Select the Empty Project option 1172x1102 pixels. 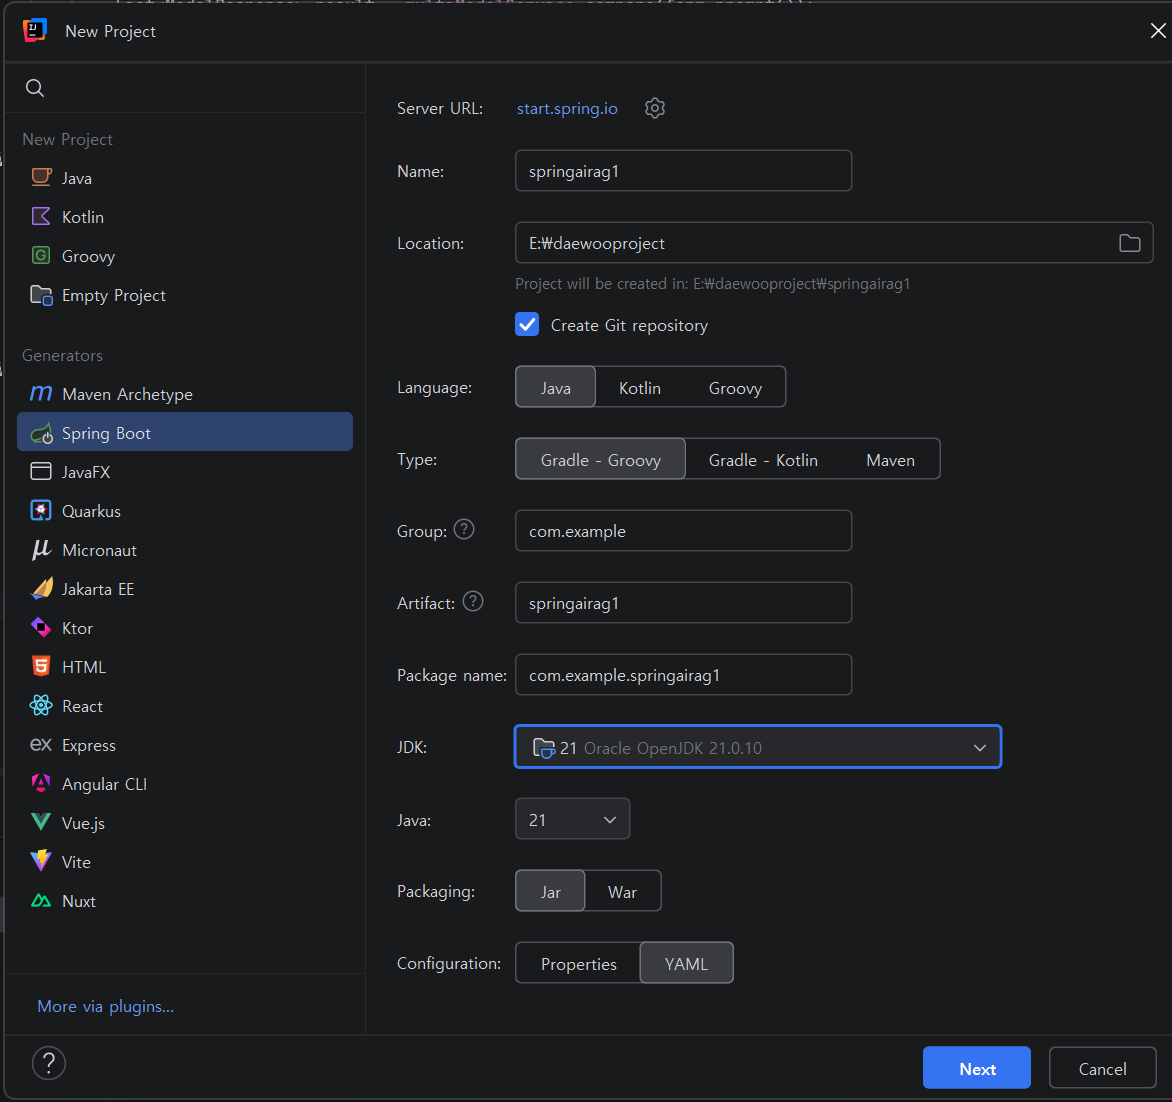click(x=185, y=295)
